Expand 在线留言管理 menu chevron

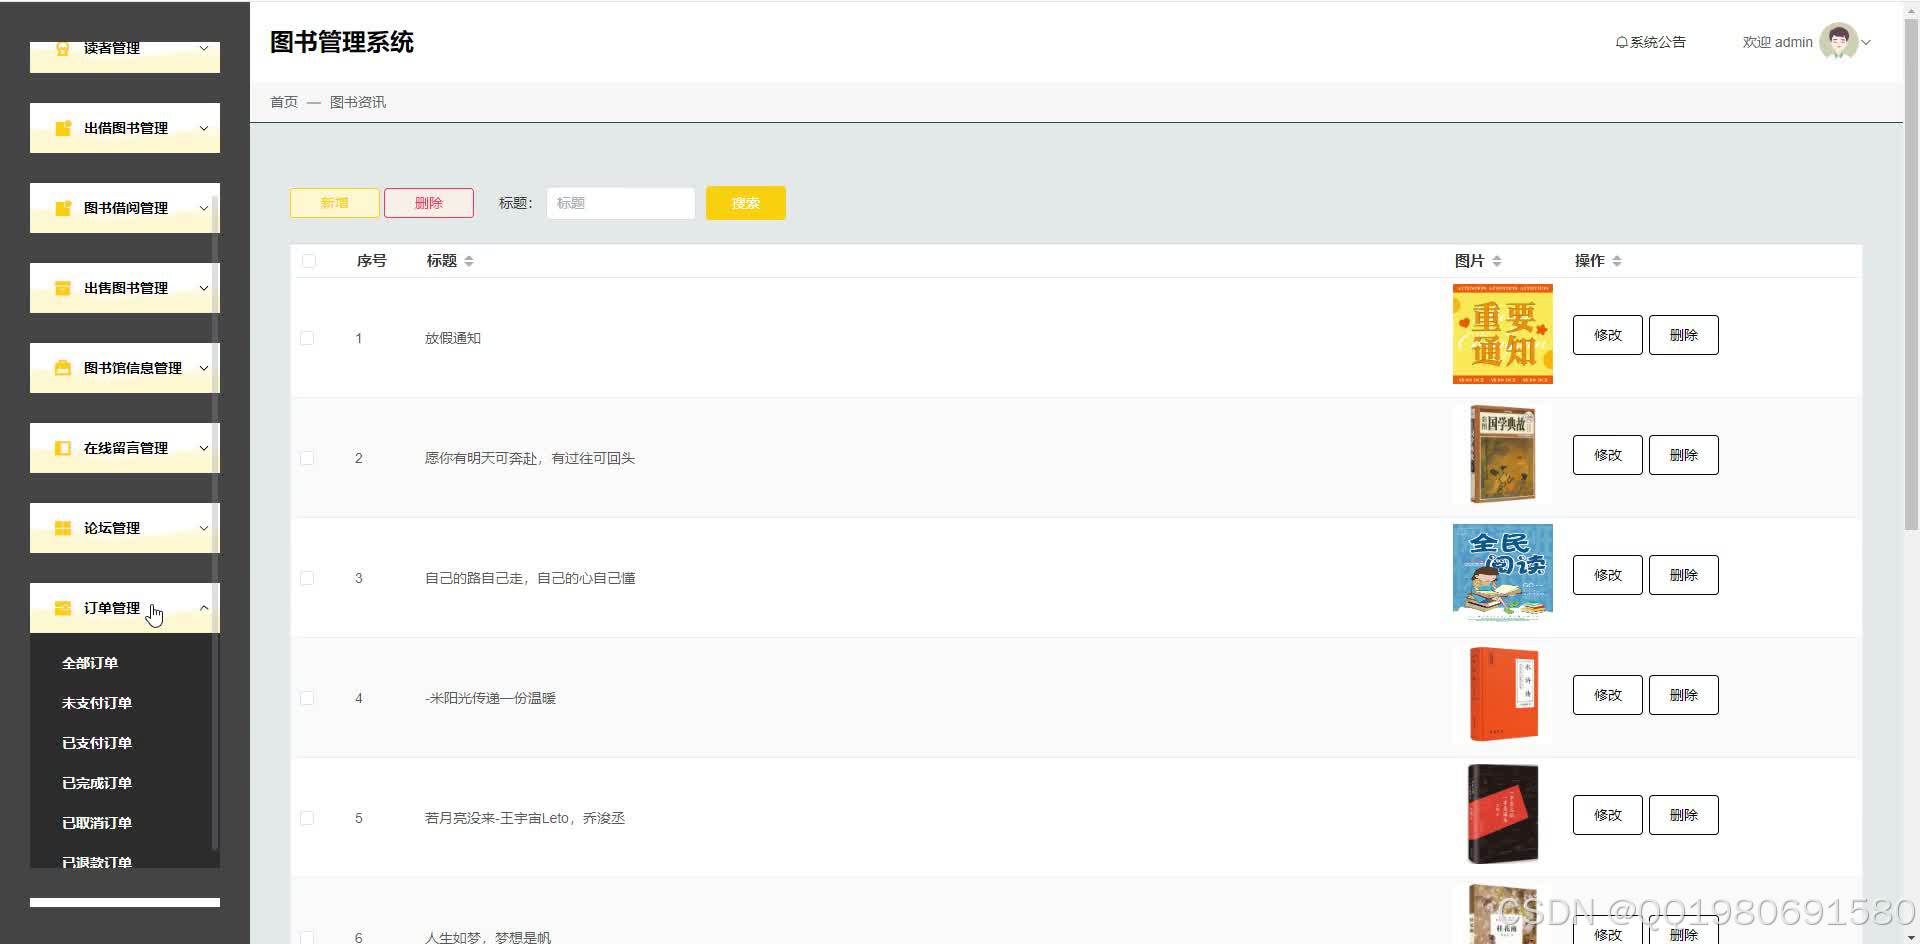coord(204,448)
